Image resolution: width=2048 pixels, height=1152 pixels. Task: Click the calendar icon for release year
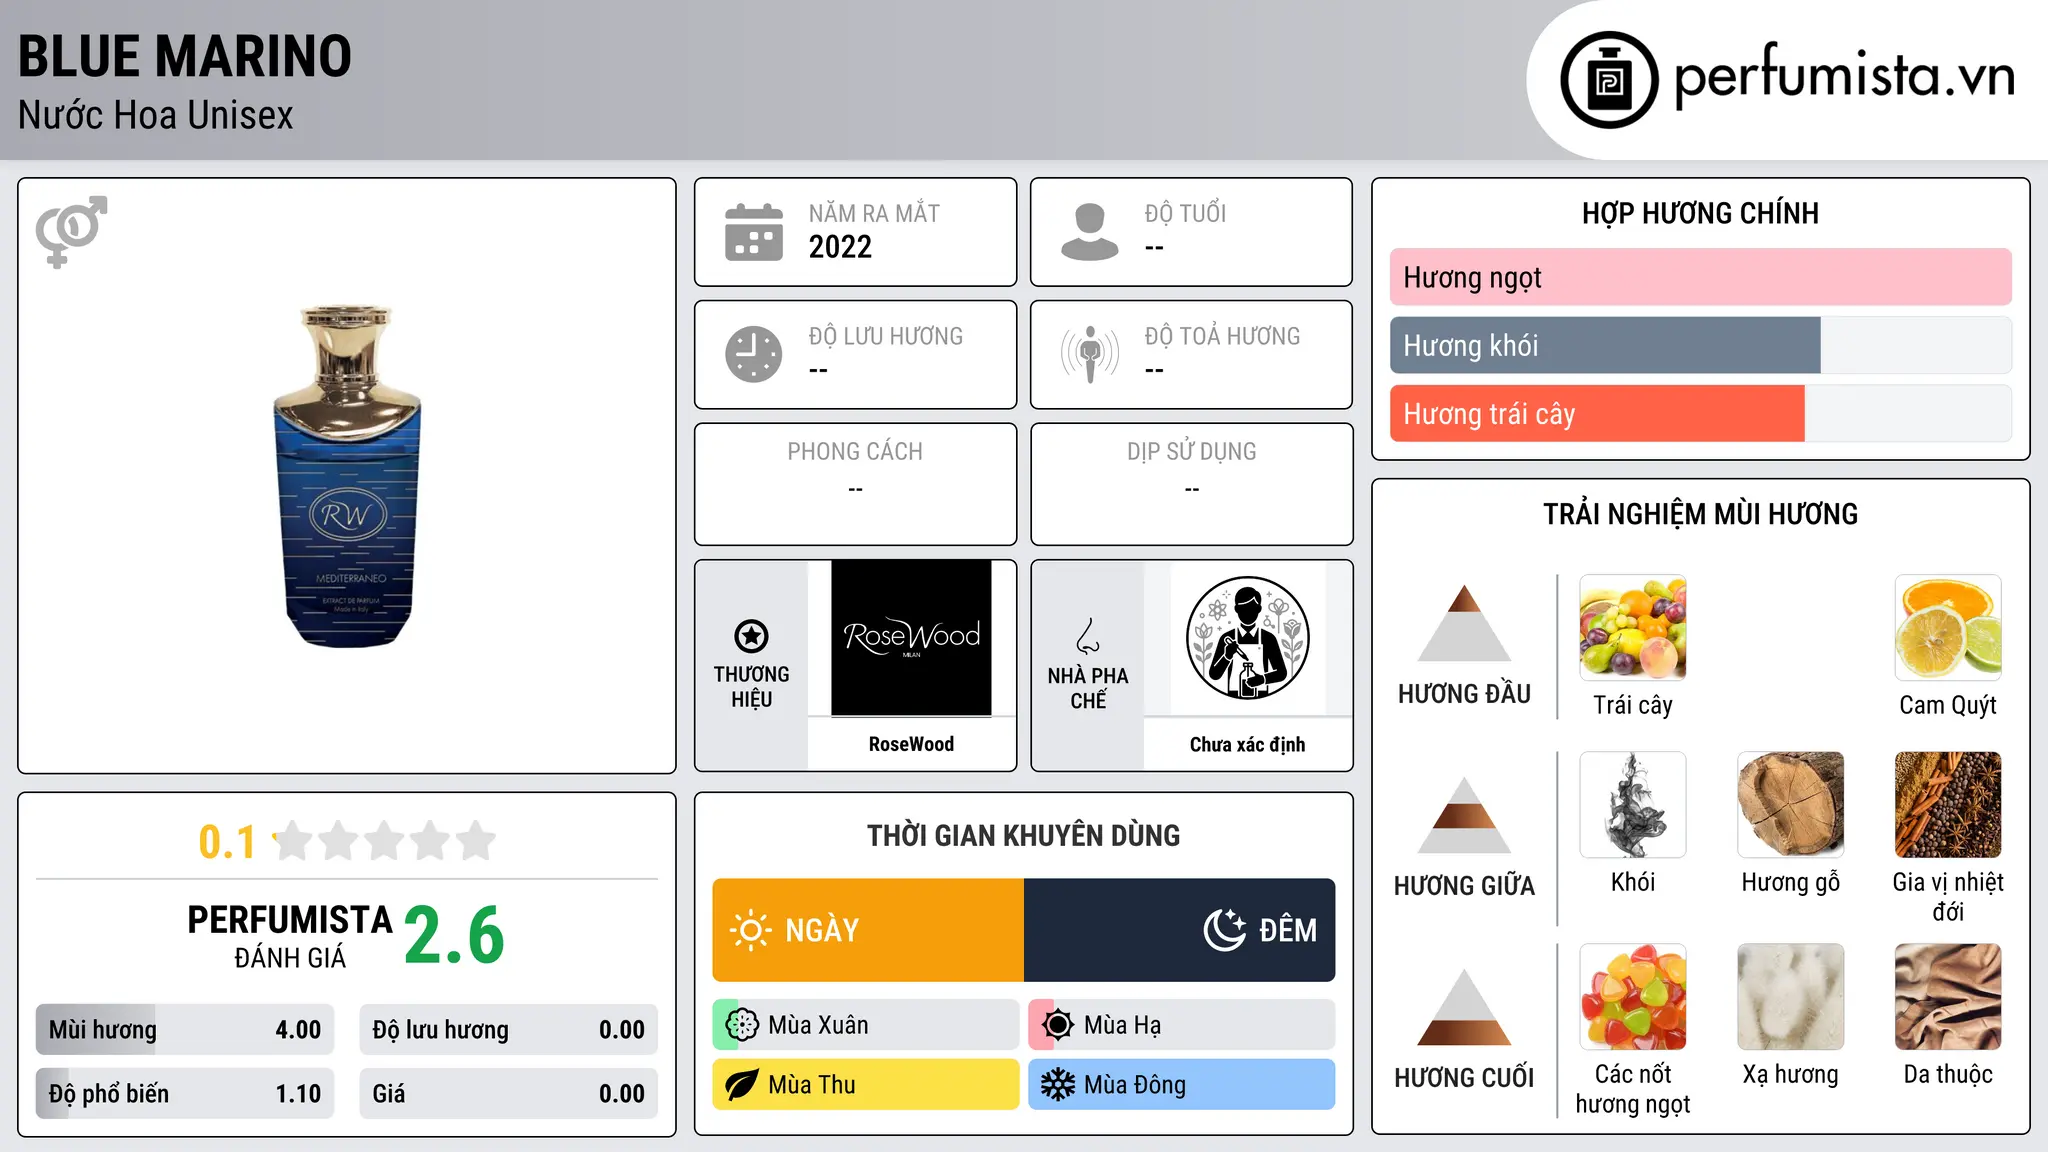click(x=754, y=232)
